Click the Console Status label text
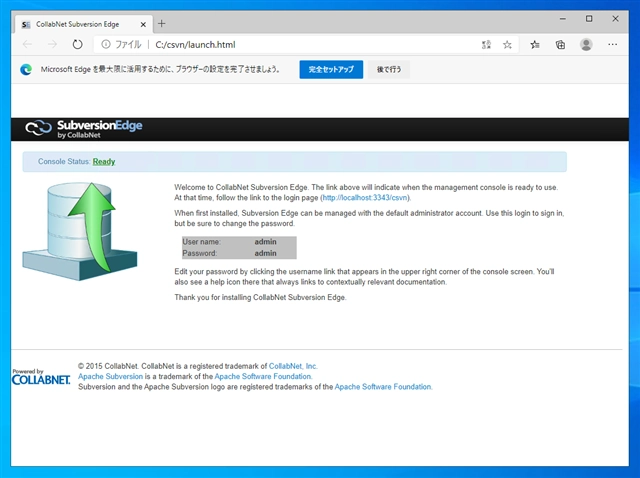 (x=64, y=162)
